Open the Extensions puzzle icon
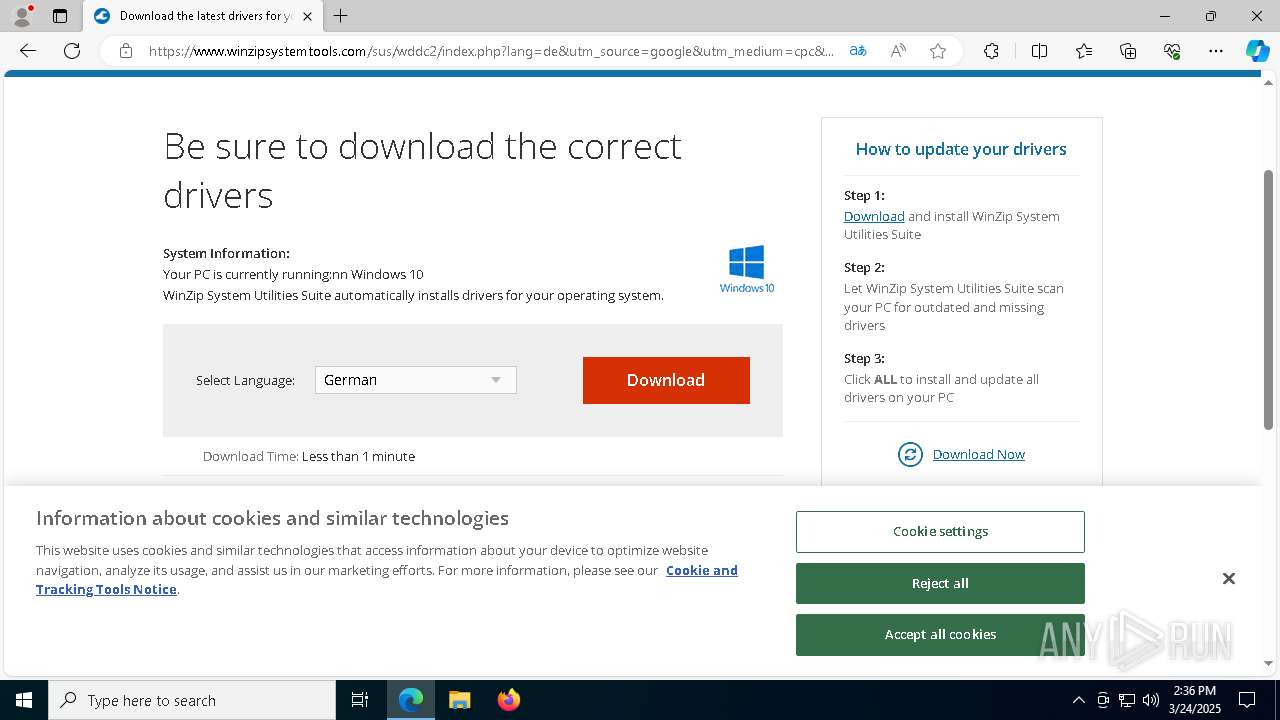The width and height of the screenshot is (1280, 720). pos(991,51)
